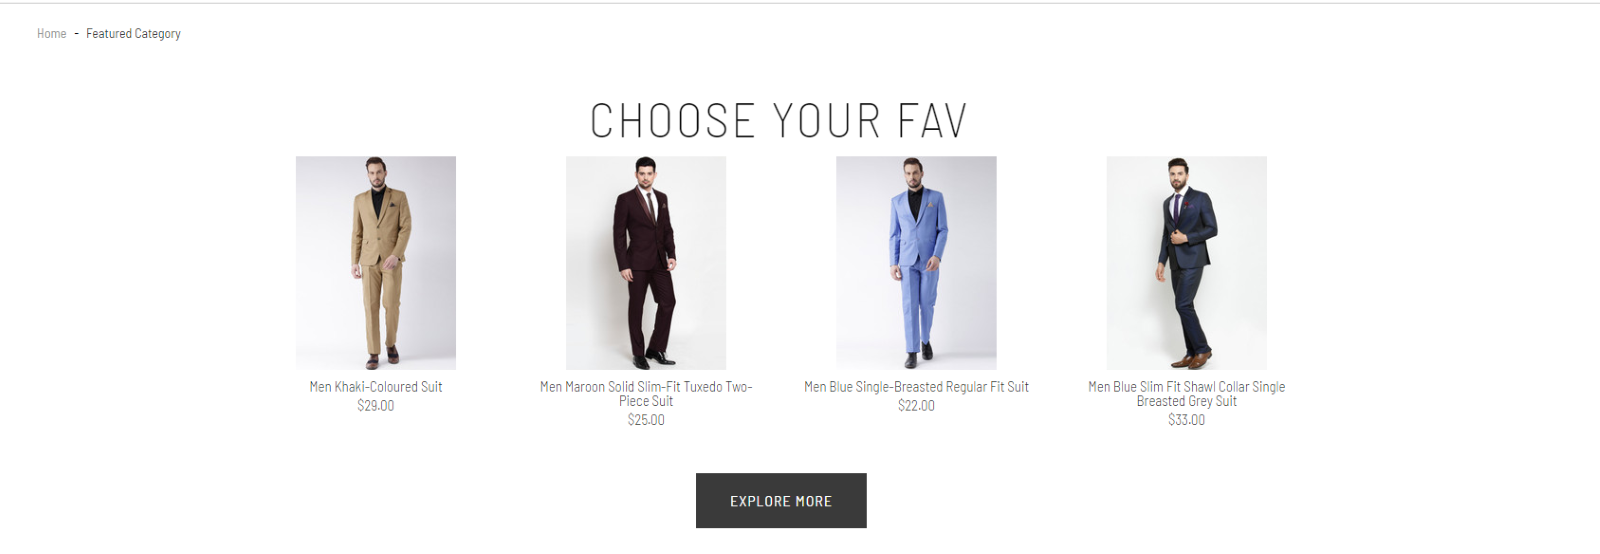Open the khaki suit product image
Image resolution: width=1600 pixels, height=554 pixels.
pyautogui.click(x=376, y=262)
